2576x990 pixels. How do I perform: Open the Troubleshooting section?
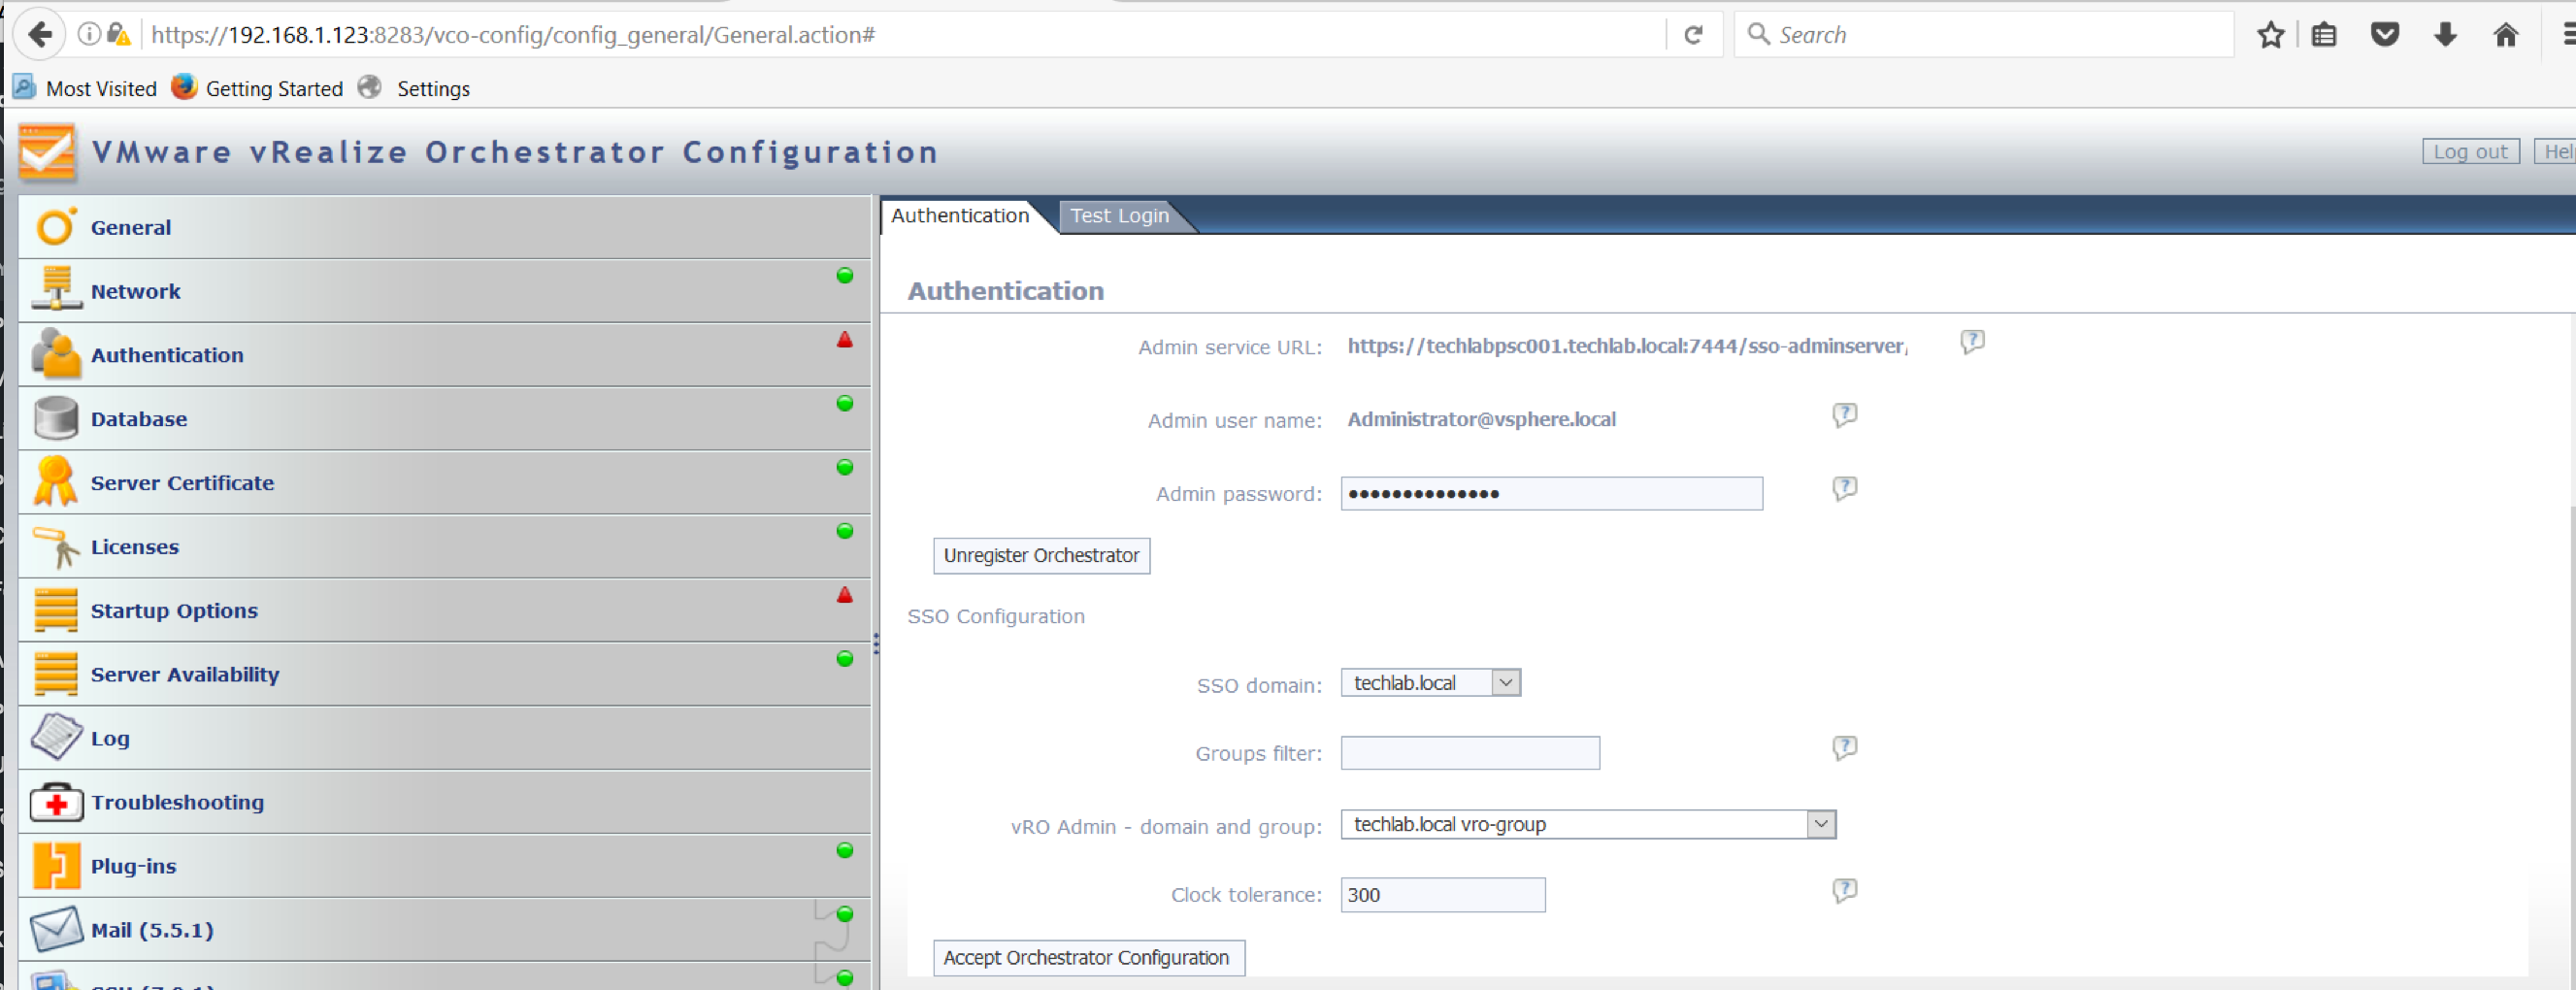tap(444, 802)
